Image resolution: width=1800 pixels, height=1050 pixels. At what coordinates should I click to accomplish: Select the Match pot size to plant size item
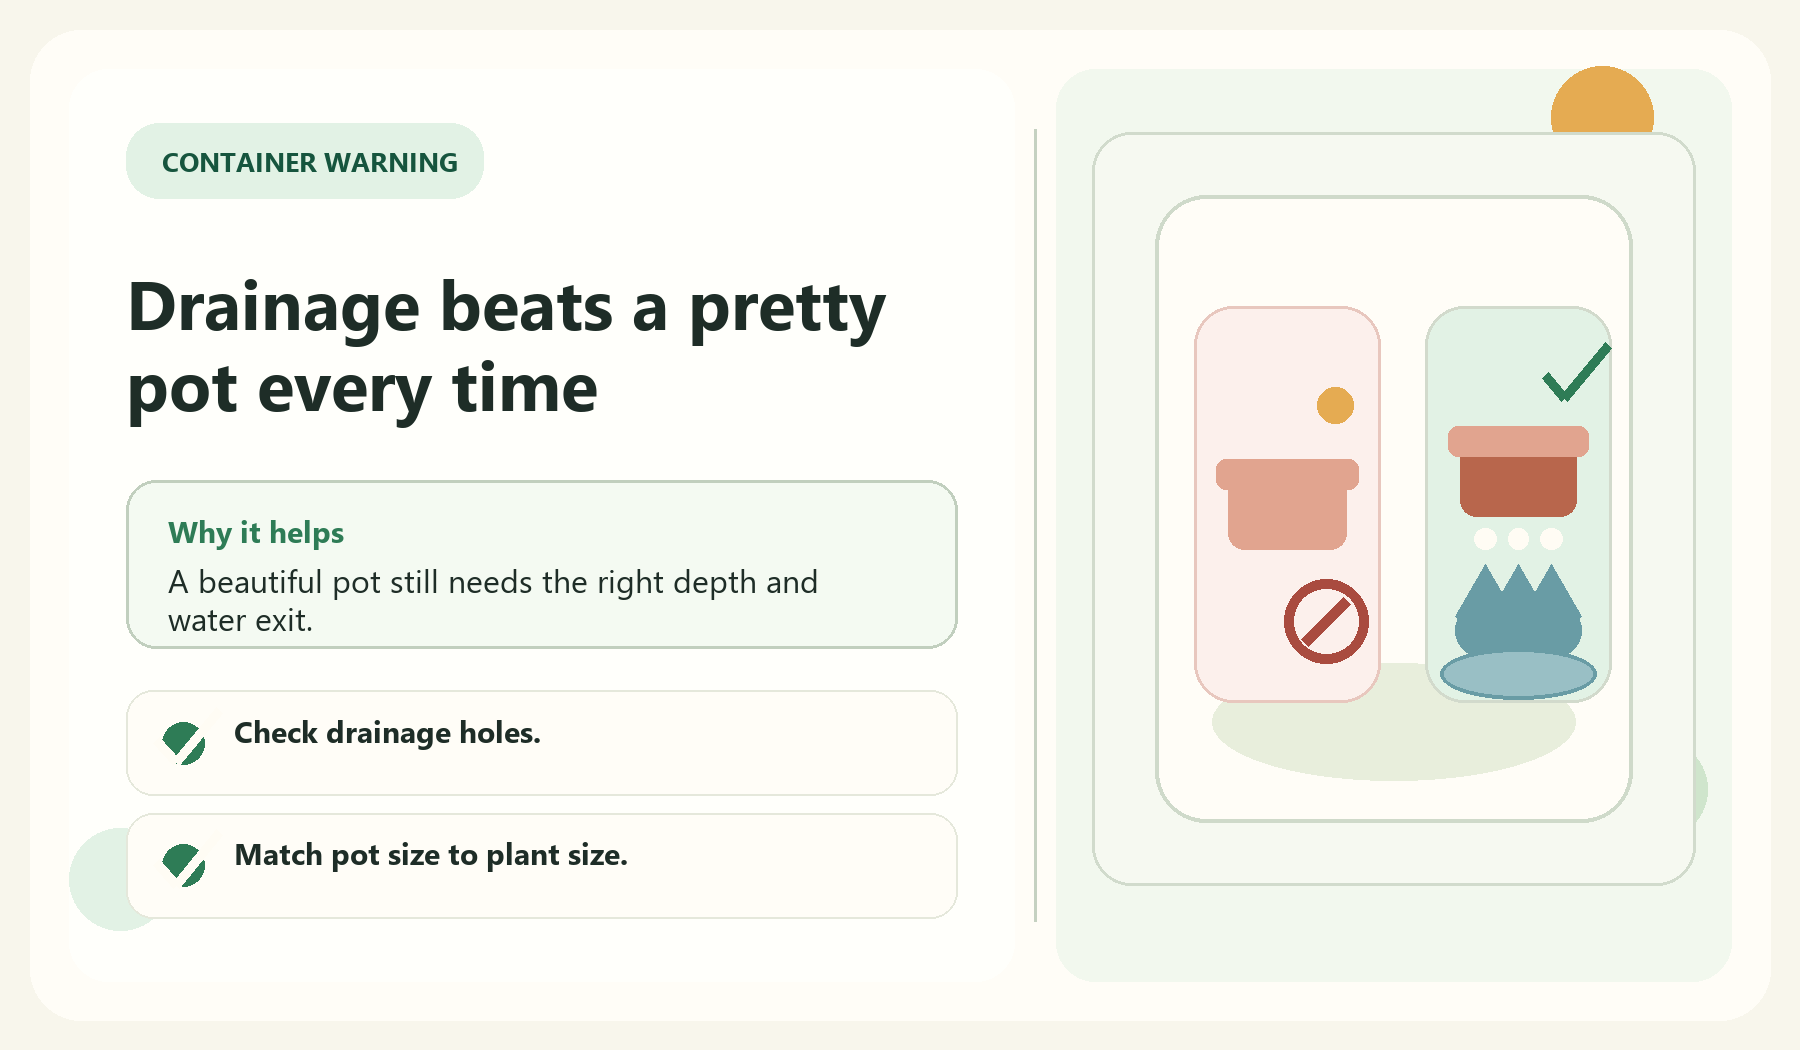coord(542,866)
